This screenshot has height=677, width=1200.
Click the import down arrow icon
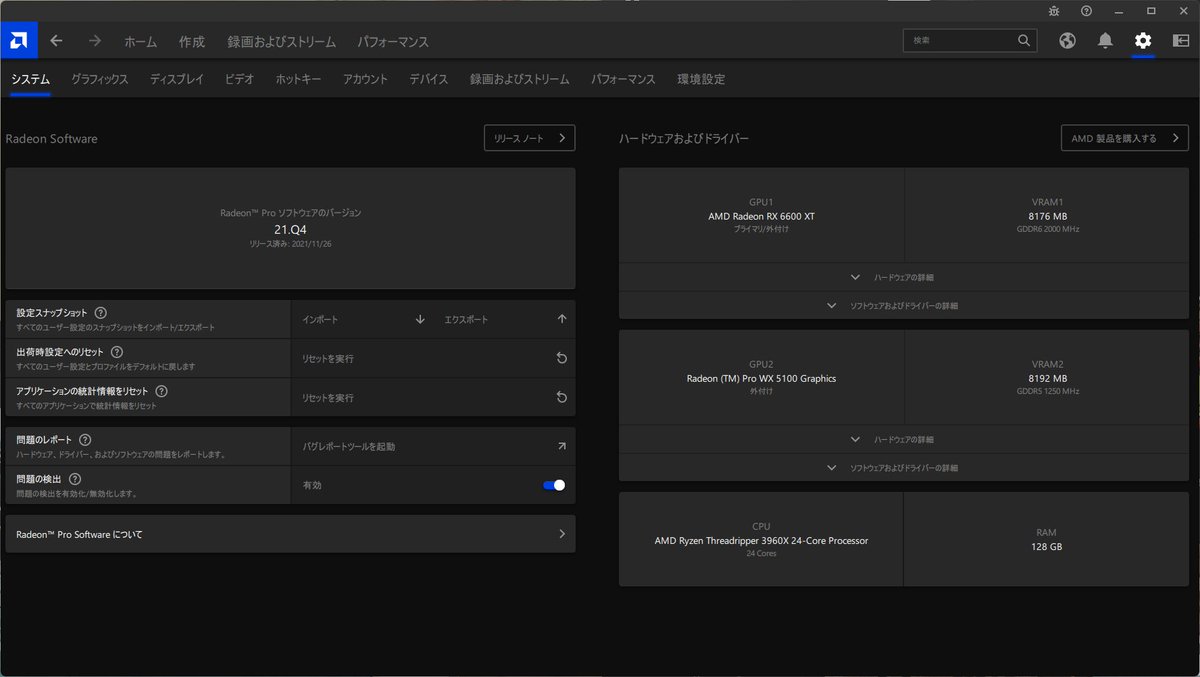point(420,319)
